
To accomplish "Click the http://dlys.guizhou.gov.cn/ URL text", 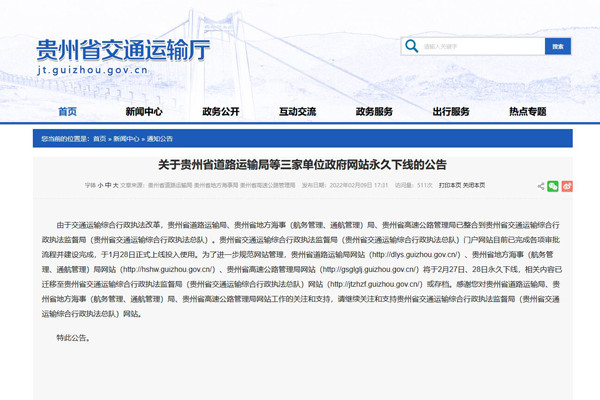I will (415, 255).
